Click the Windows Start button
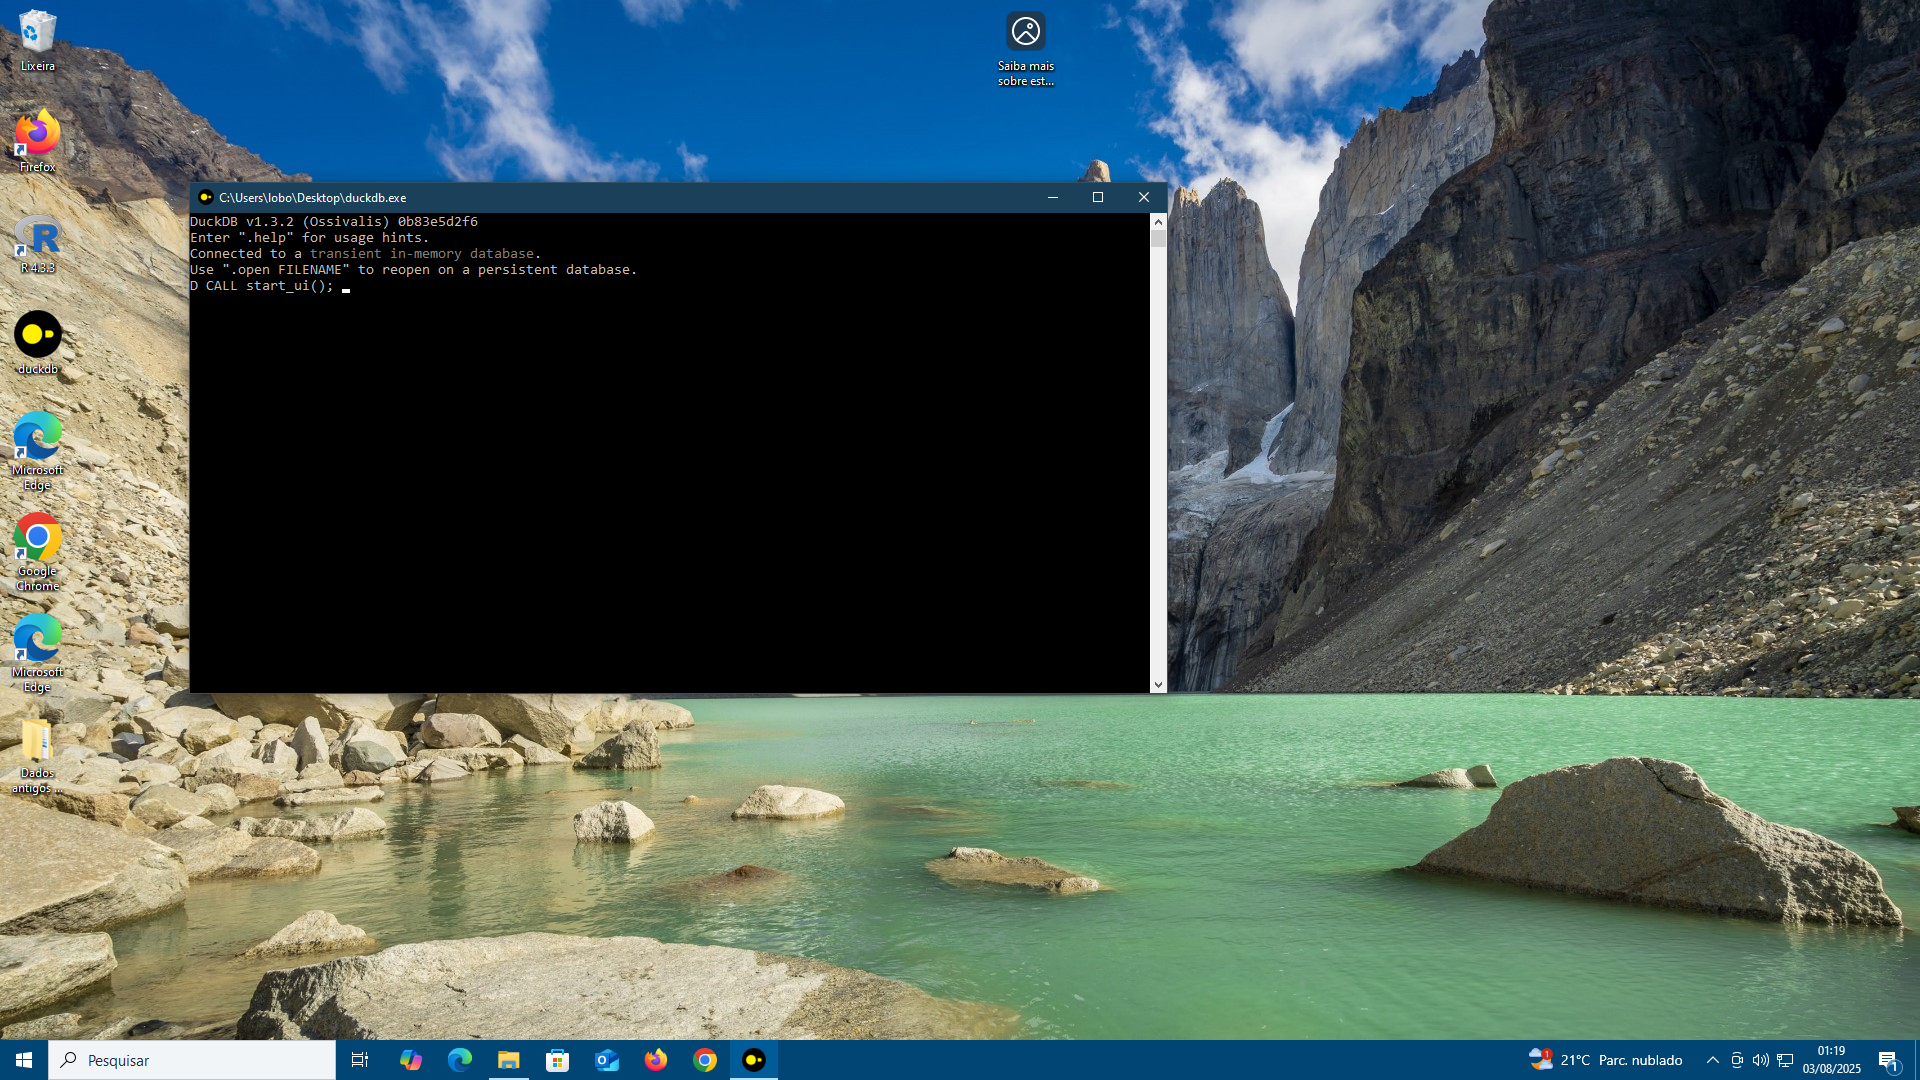Viewport: 1920px width, 1080px height. 24,1060
